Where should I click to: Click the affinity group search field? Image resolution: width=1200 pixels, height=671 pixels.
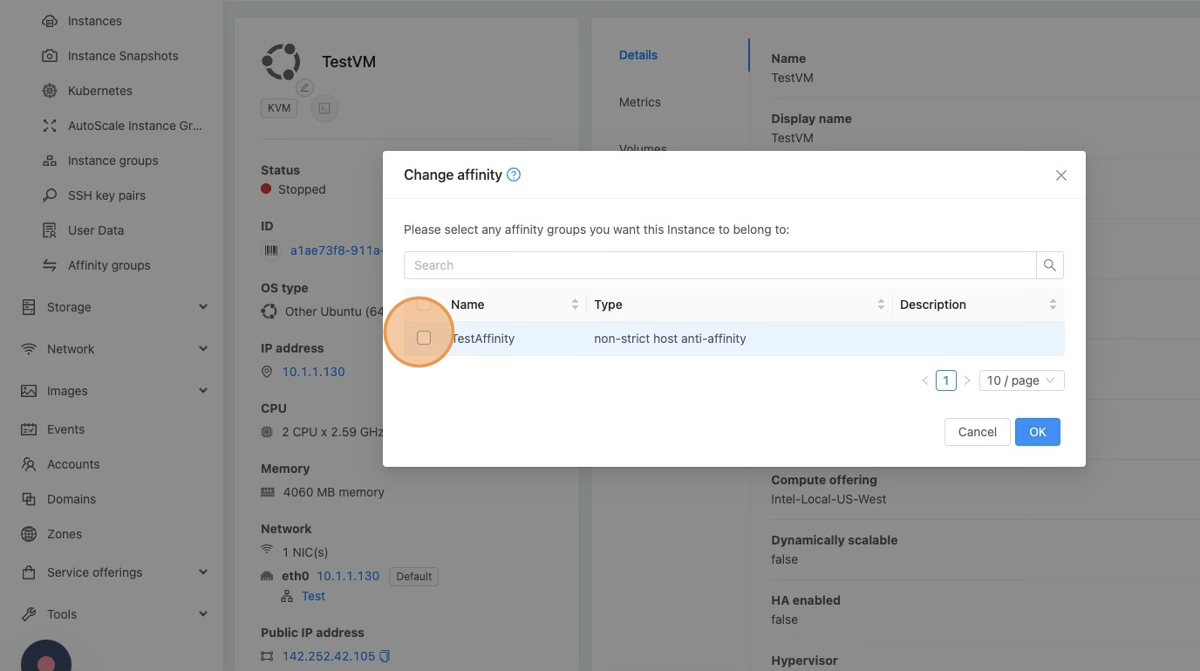(720, 265)
